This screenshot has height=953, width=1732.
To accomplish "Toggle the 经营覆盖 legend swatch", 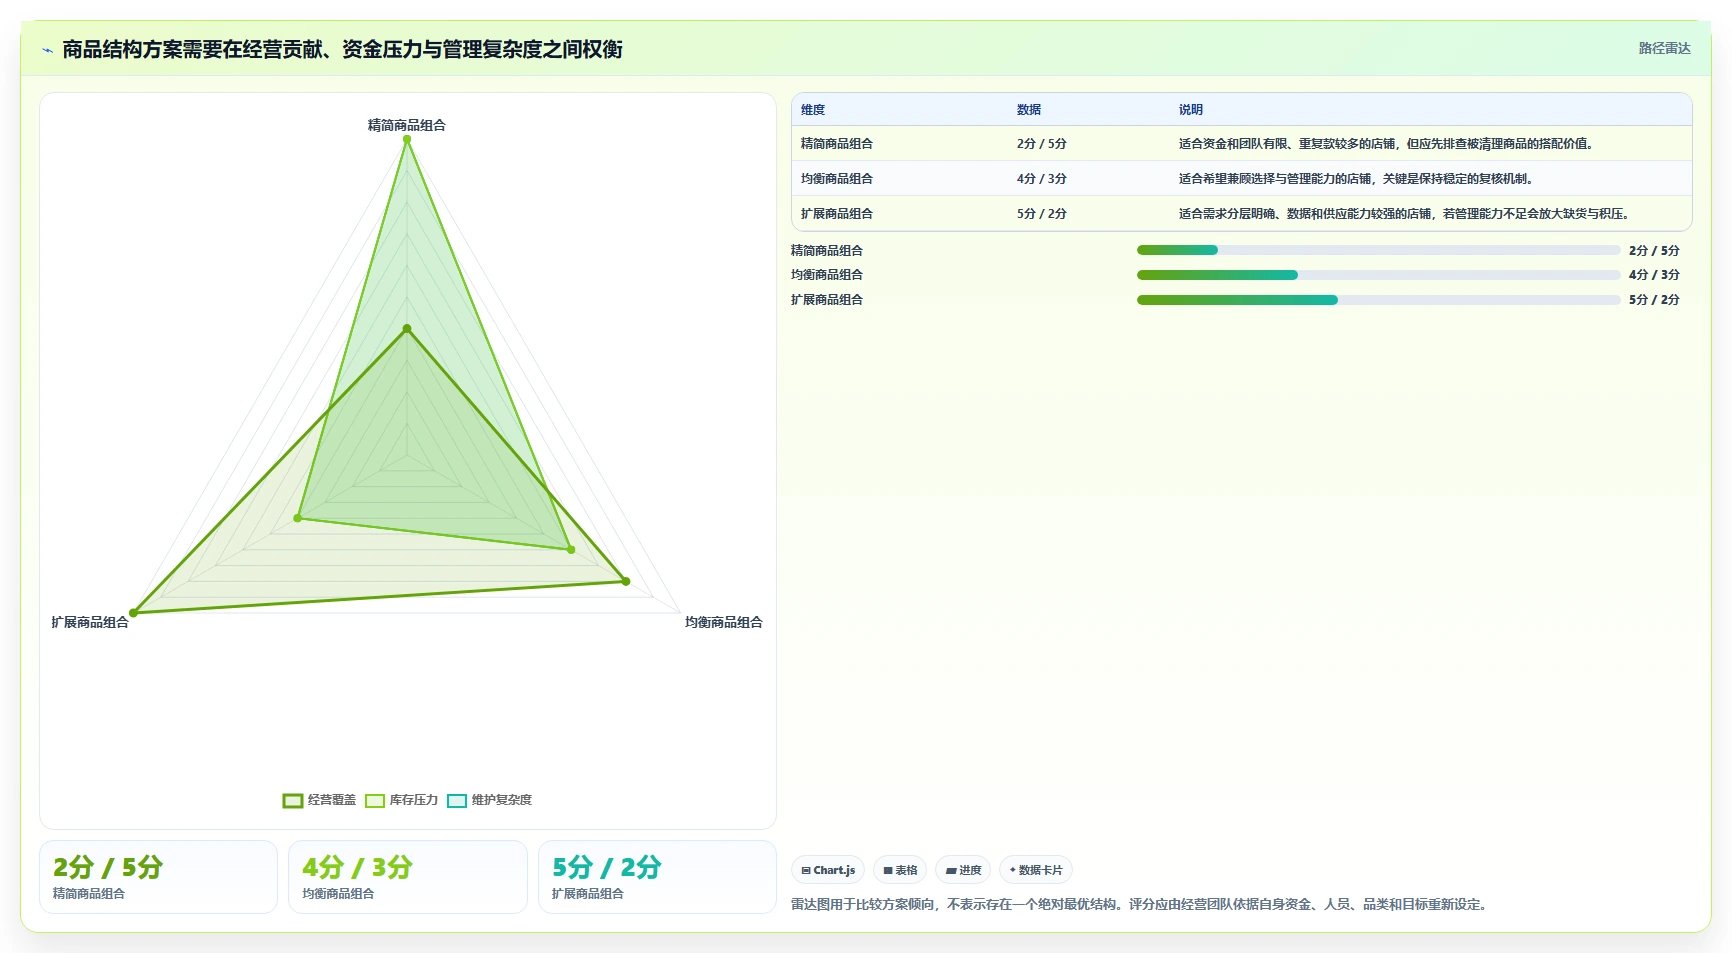I will click(x=293, y=800).
